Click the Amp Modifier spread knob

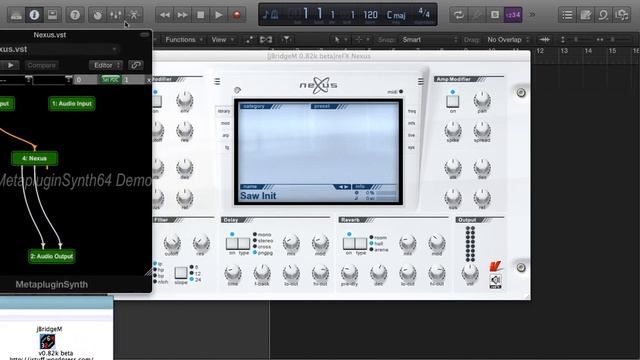pos(482,130)
